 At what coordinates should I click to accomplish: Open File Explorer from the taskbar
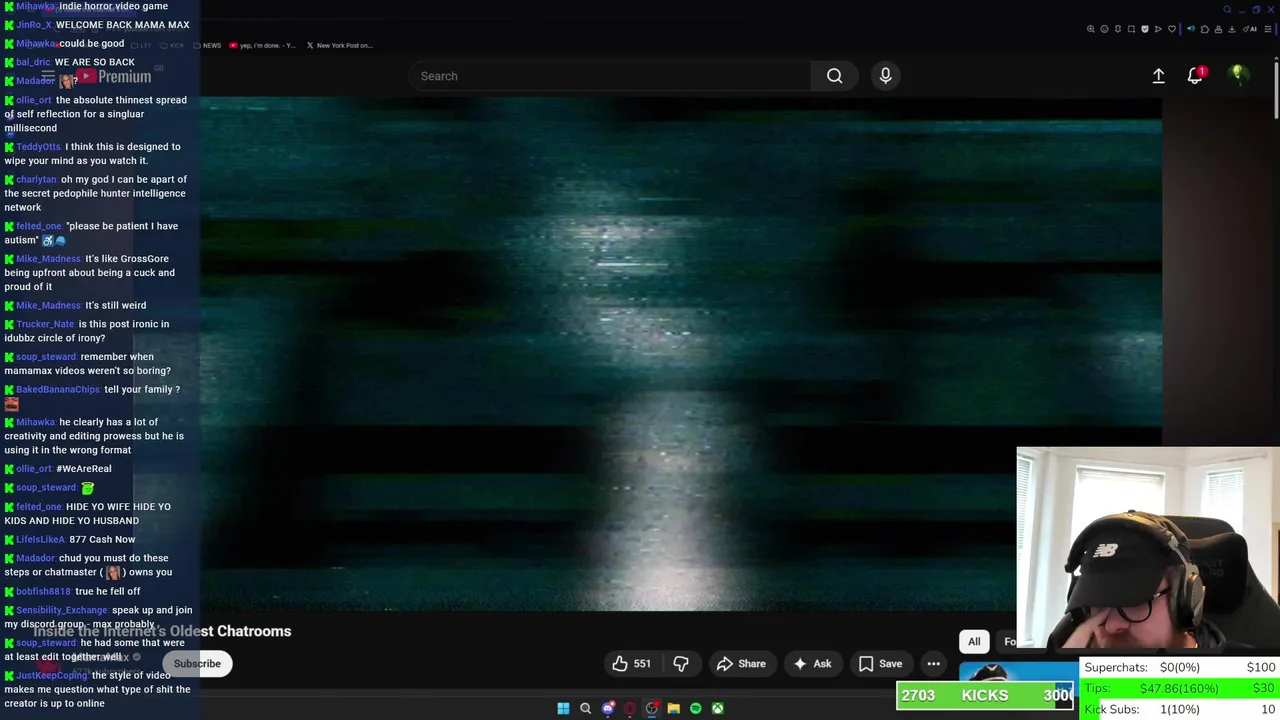674,708
